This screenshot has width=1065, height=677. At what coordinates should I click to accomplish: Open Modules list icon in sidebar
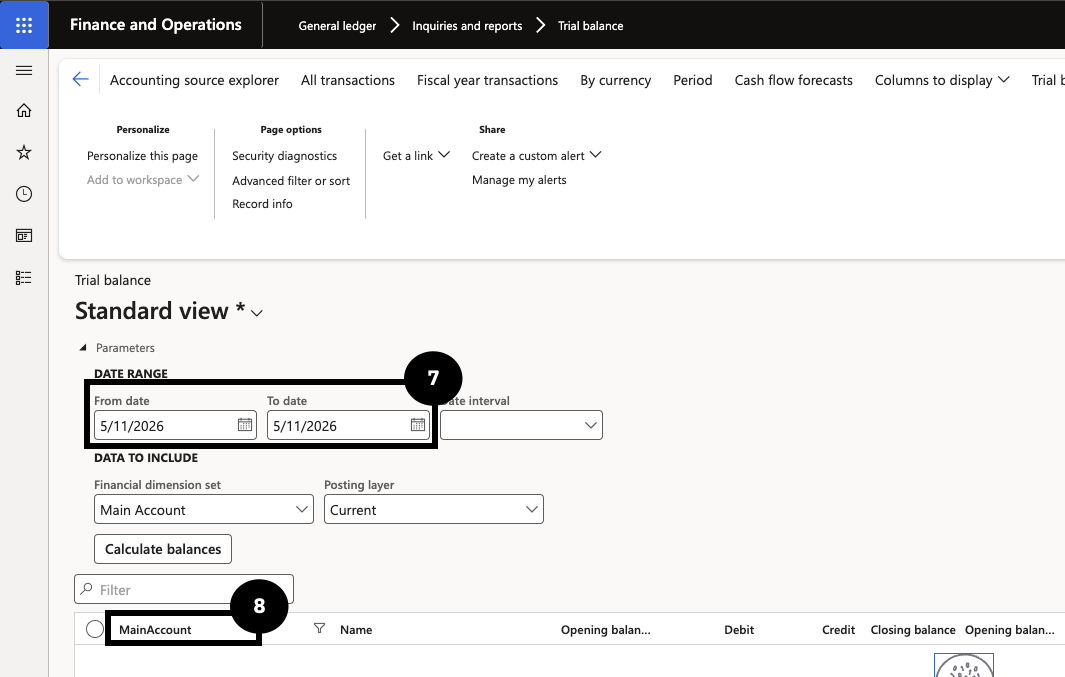click(x=24, y=278)
